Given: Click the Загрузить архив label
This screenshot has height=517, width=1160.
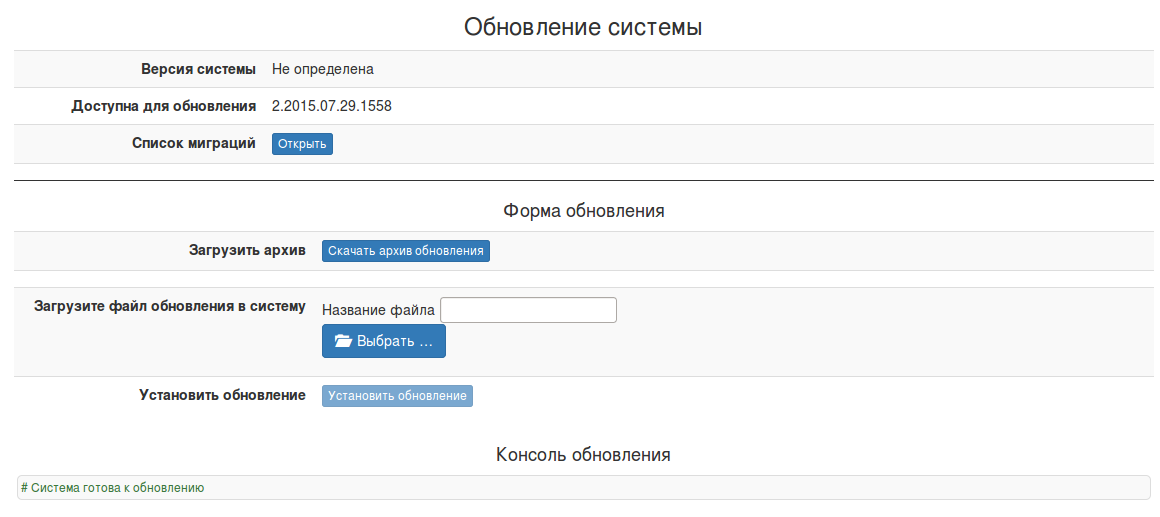Looking at the screenshot, I should coord(247,250).
